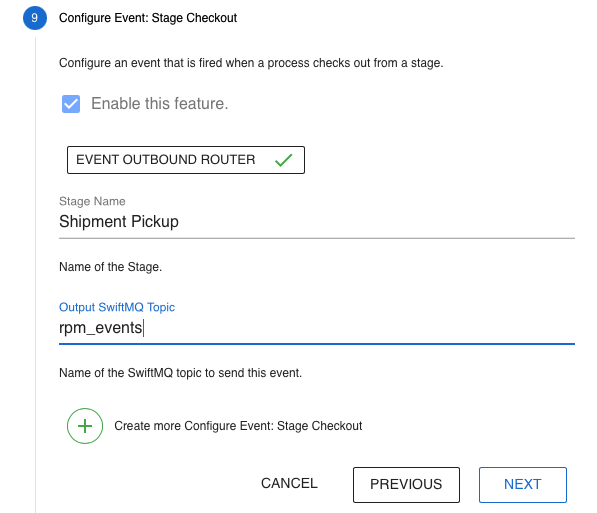
Task: Click the 'Enable this feature.' label text
Action: click(x=160, y=104)
